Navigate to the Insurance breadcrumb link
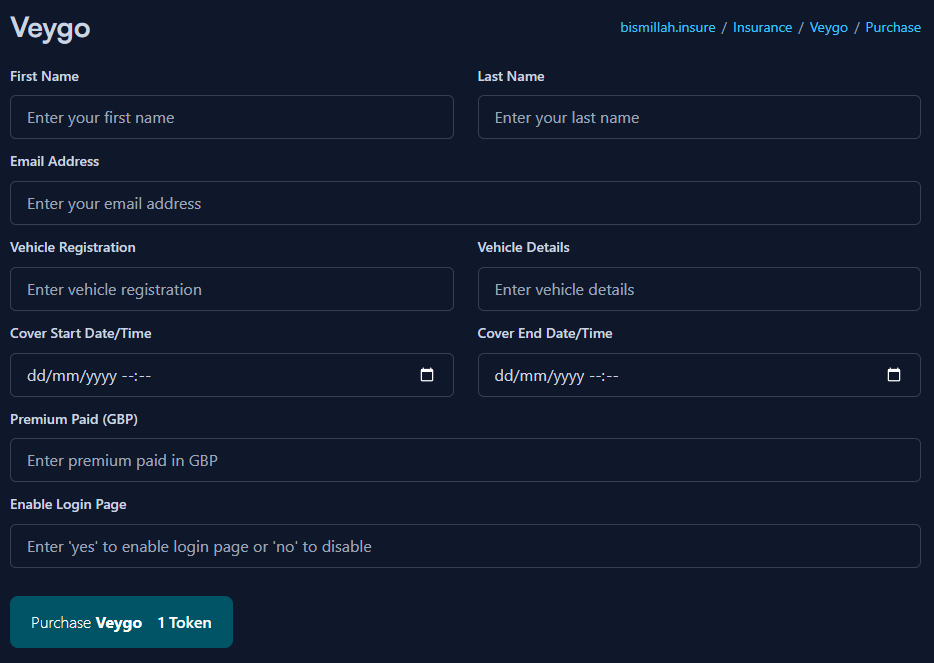The width and height of the screenshot is (934, 663). coord(762,27)
